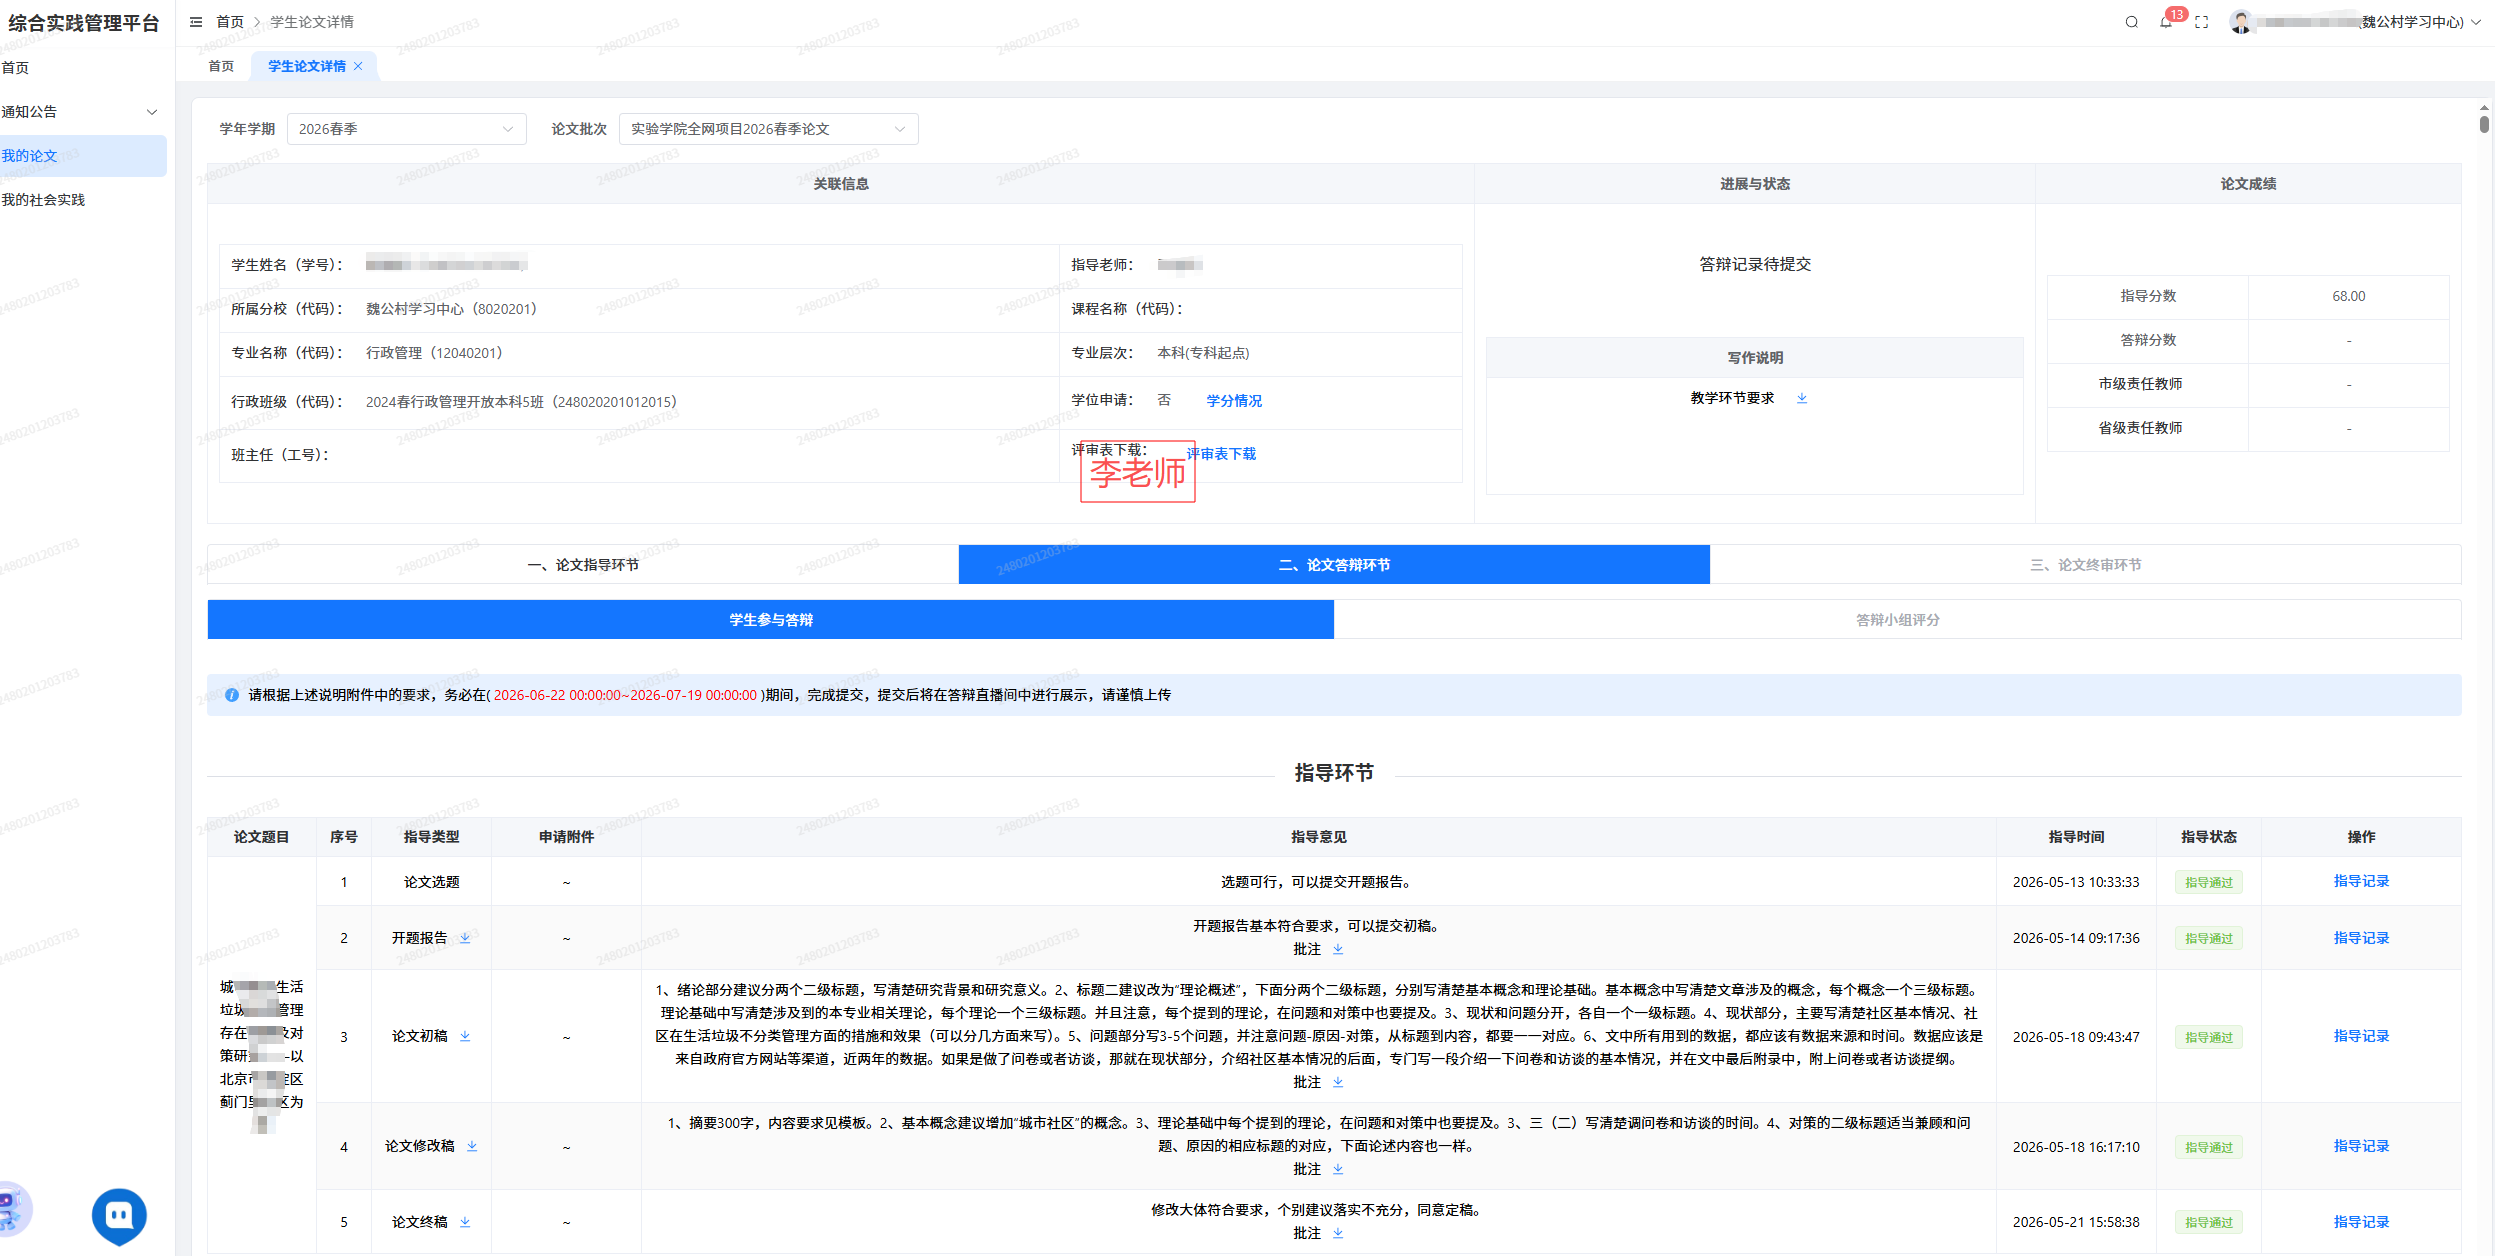Switch to 一、论文指导环节 tab

click(583, 565)
